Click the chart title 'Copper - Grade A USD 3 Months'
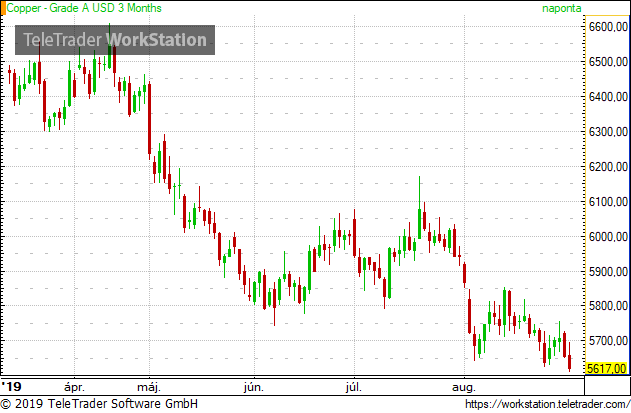 click(84, 8)
